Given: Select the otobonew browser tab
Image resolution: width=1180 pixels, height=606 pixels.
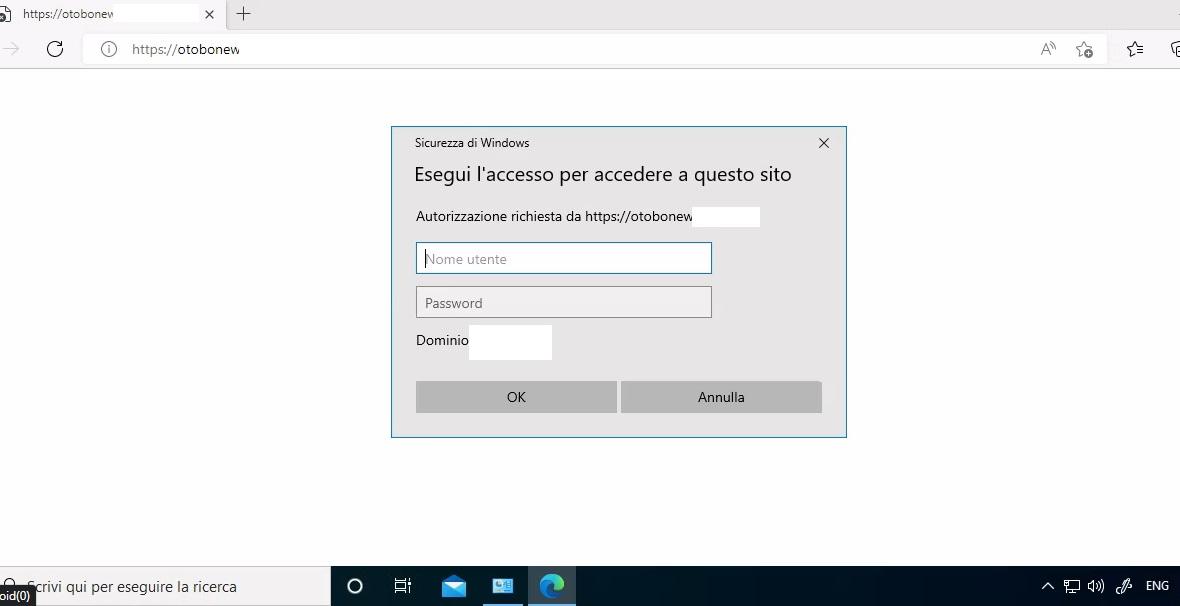Looking at the screenshot, I should pyautogui.click(x=100, y=14).
